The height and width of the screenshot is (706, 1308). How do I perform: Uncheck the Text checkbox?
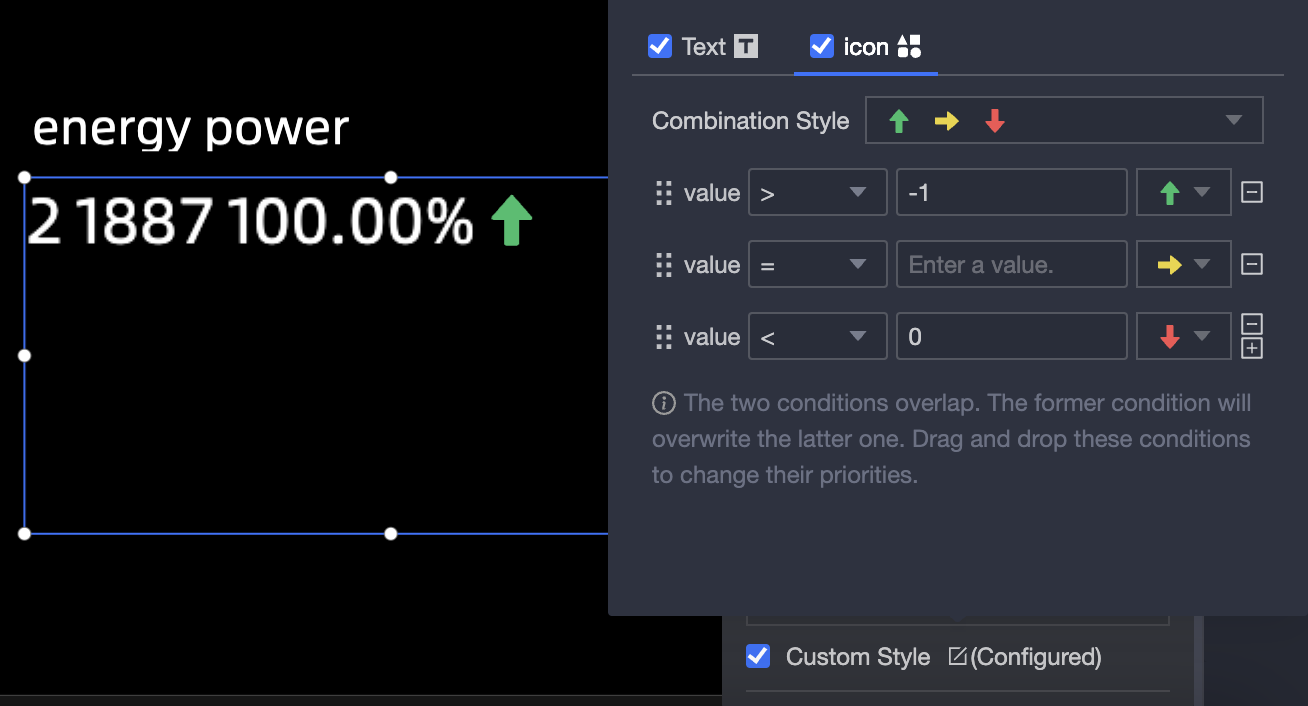pyautogui.click(x=660, y=46)
